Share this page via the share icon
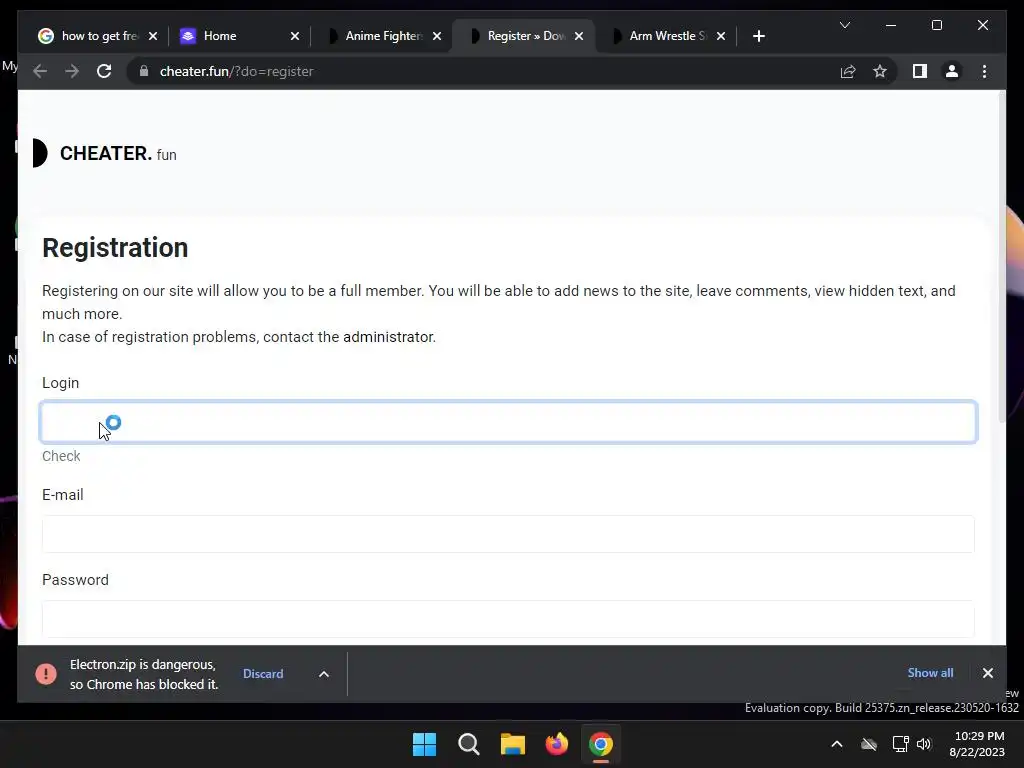The width and height of the screenshot is (1024, 768). pos(848,71)
